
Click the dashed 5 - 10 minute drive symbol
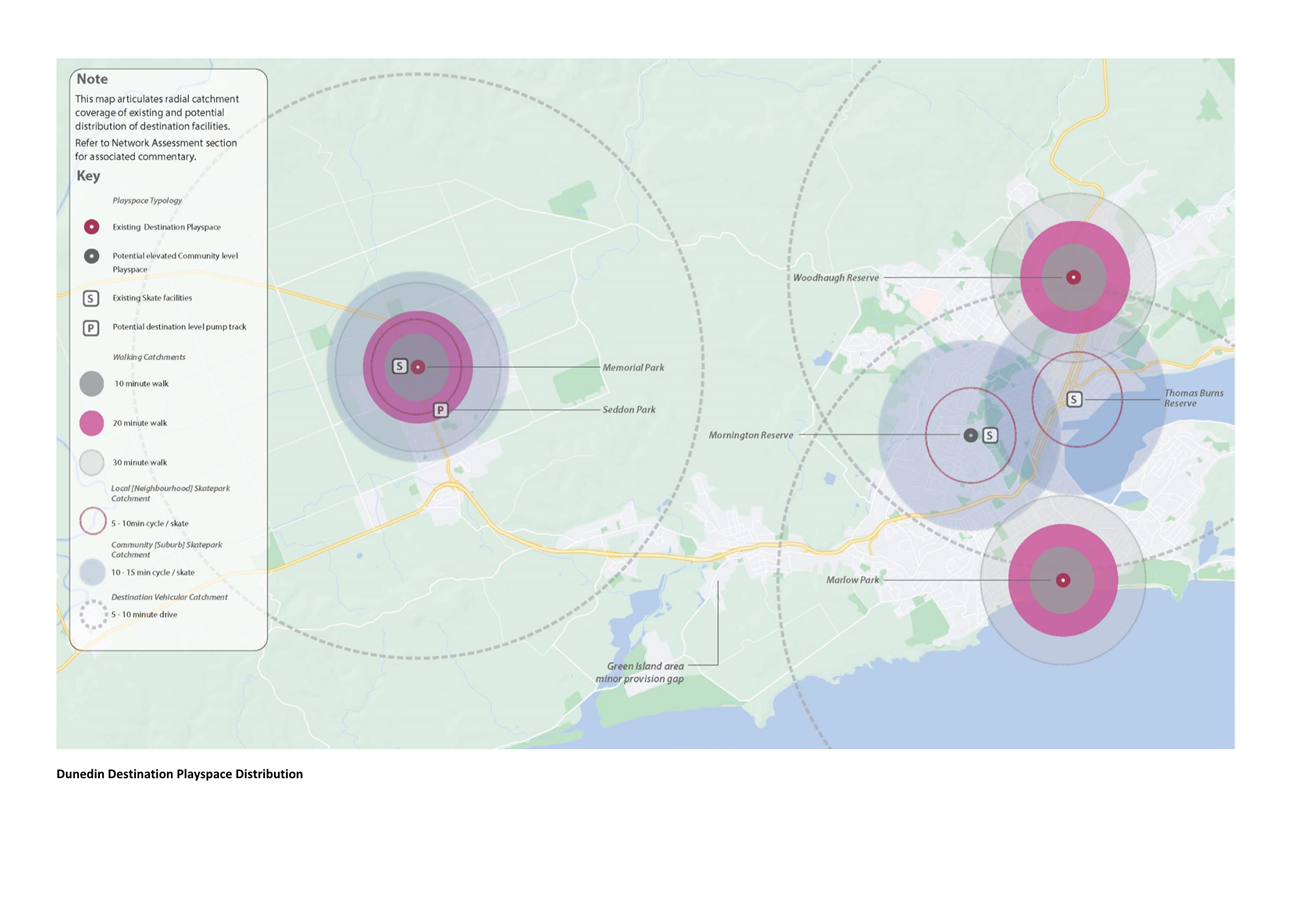click(91, 614)
